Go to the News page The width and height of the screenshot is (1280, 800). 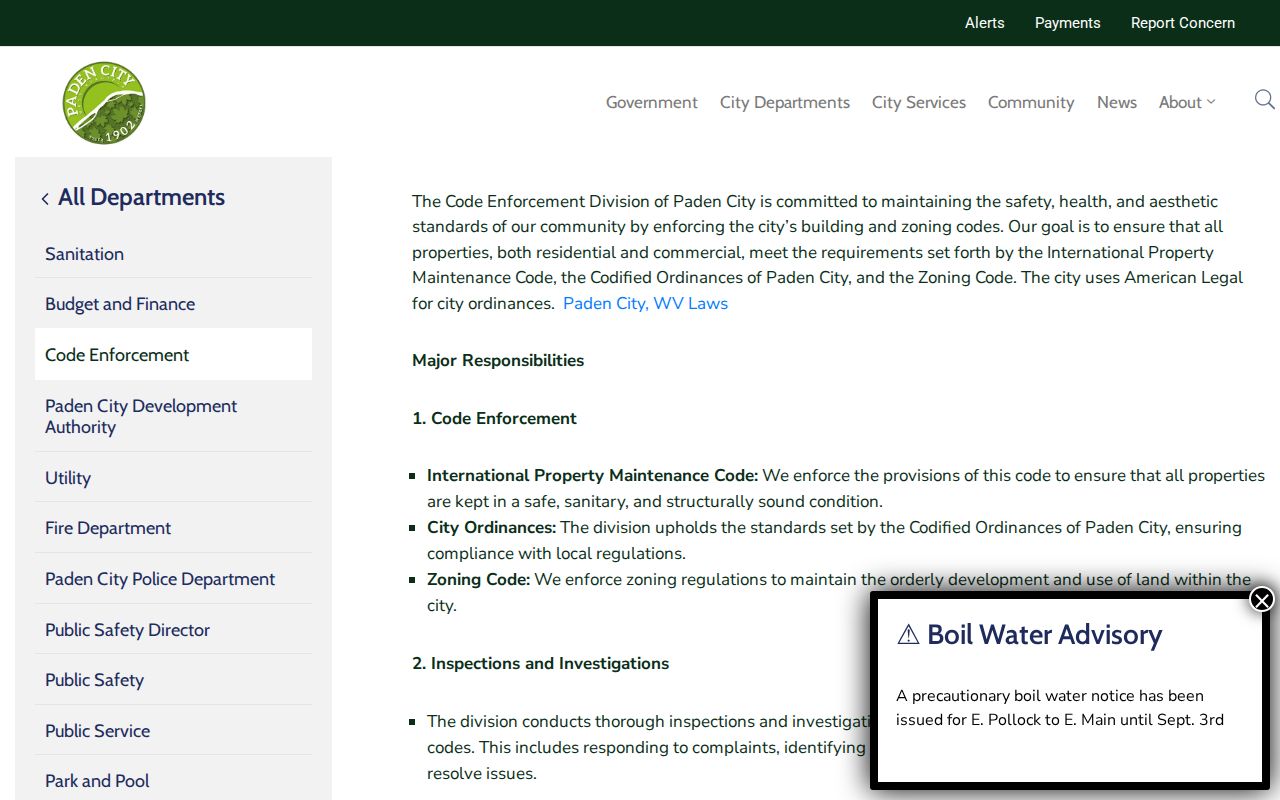[1117, 102]
